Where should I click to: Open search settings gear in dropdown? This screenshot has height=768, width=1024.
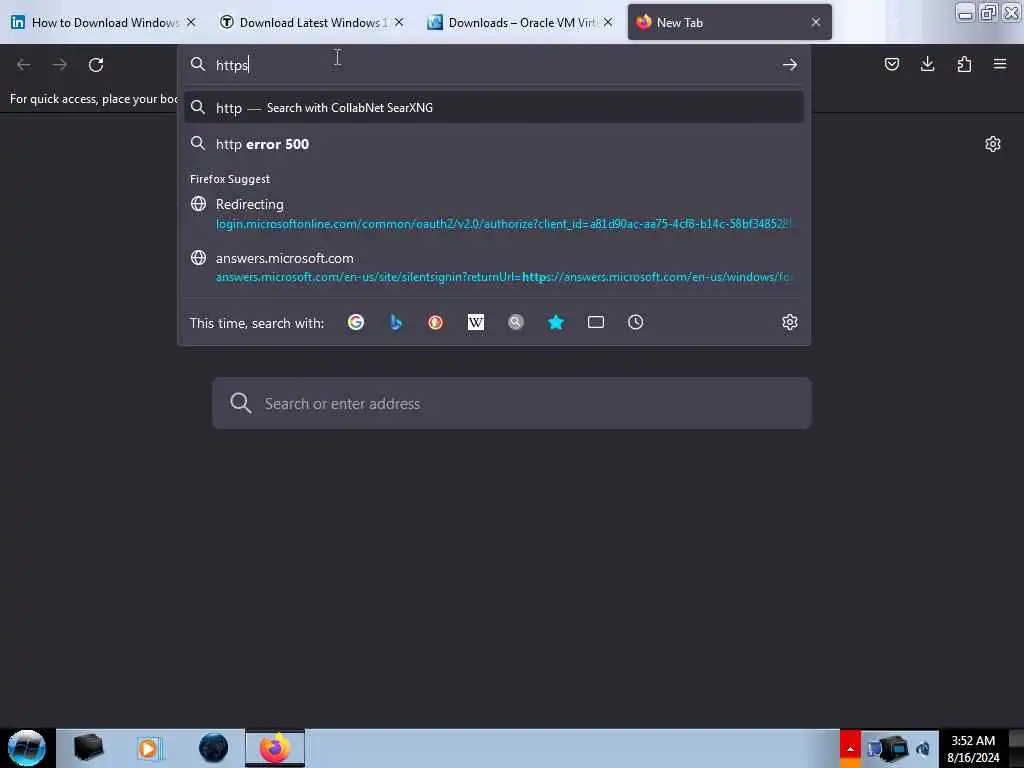pos(790,322)
